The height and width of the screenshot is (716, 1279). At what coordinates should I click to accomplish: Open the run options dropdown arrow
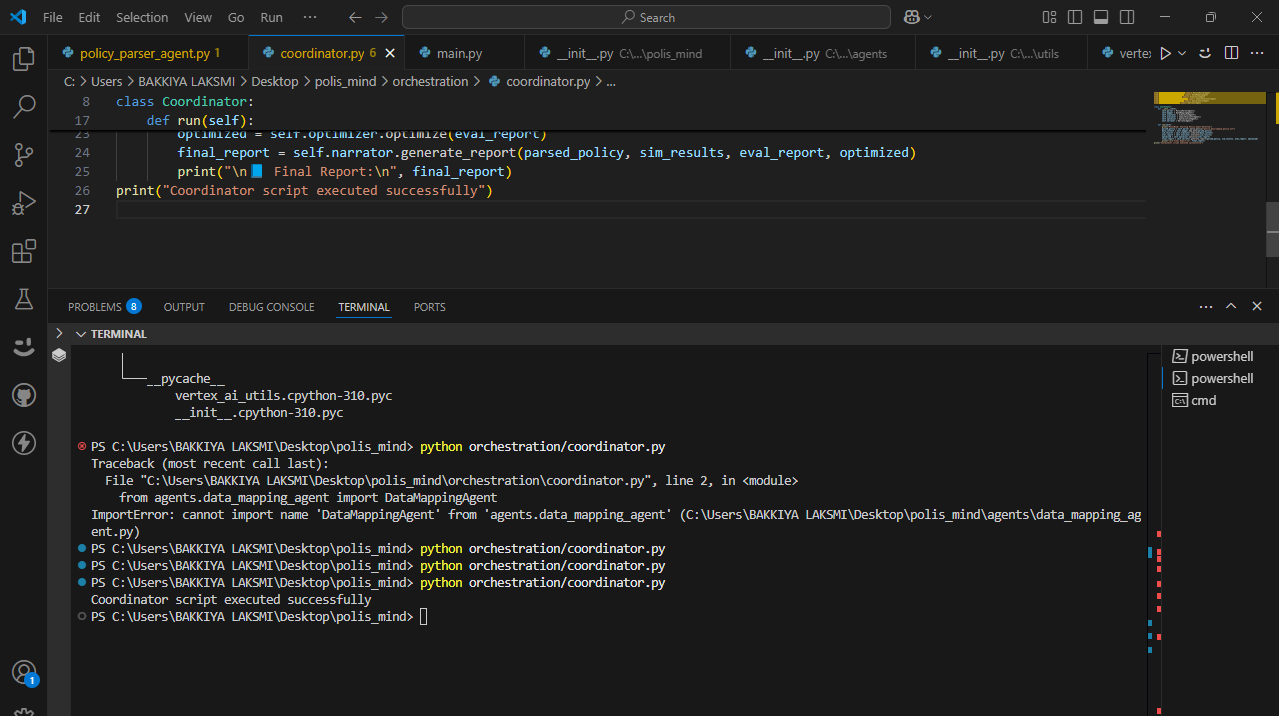point(1182,53)
